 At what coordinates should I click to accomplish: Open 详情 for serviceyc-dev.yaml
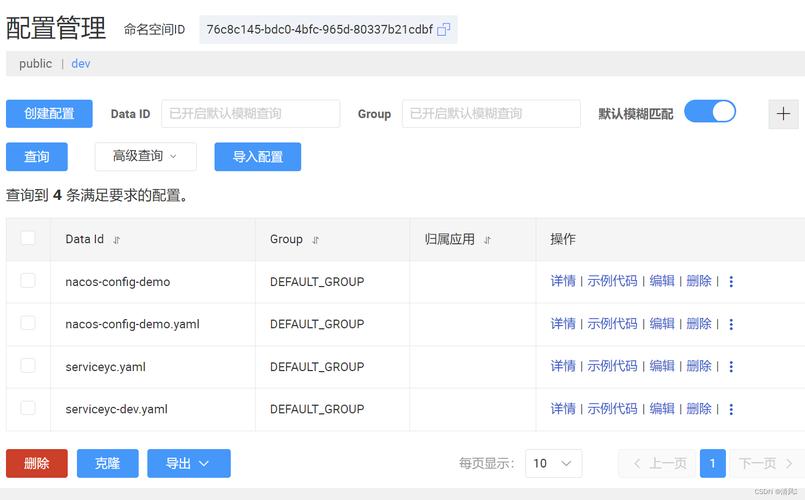pos(563,409)
